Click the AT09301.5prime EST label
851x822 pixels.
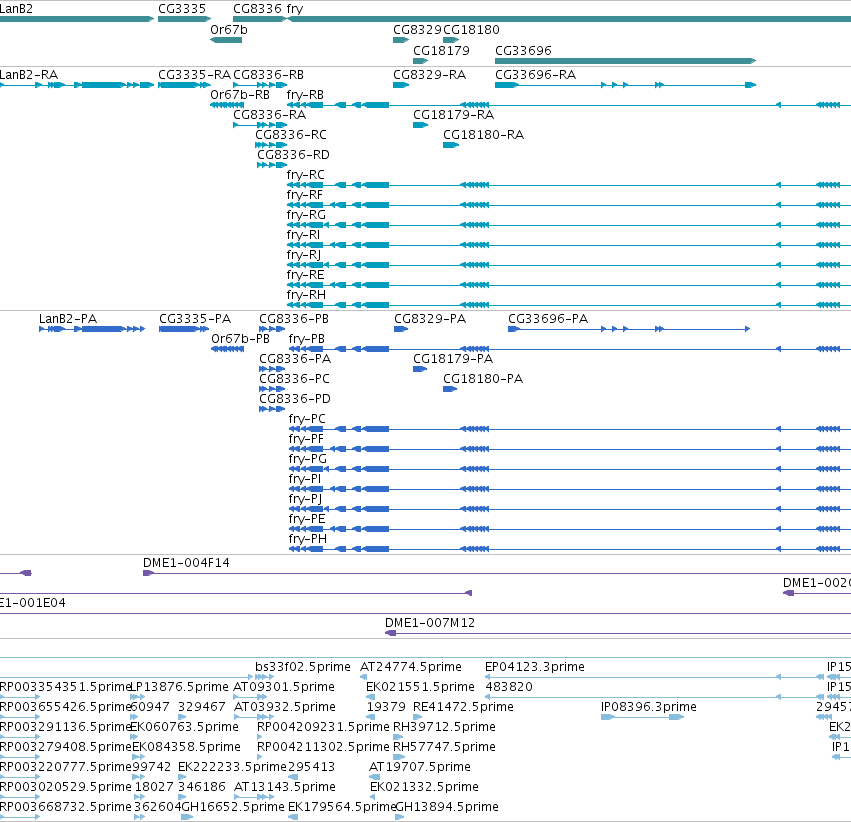(284, 687)
